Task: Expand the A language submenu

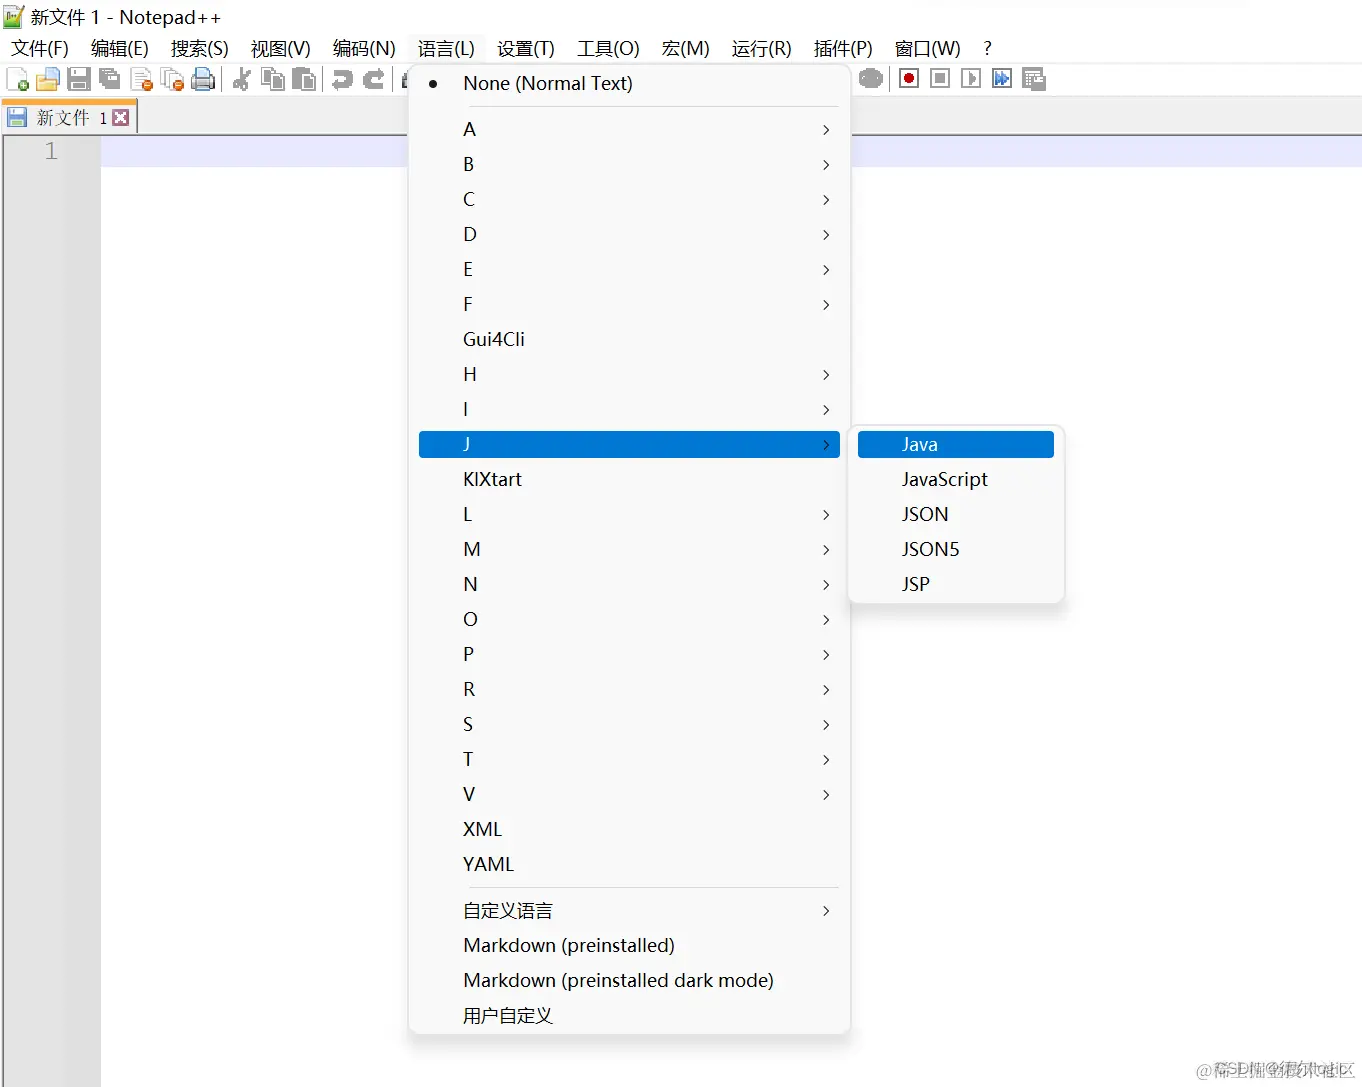Action: click(x=629, y=130)
